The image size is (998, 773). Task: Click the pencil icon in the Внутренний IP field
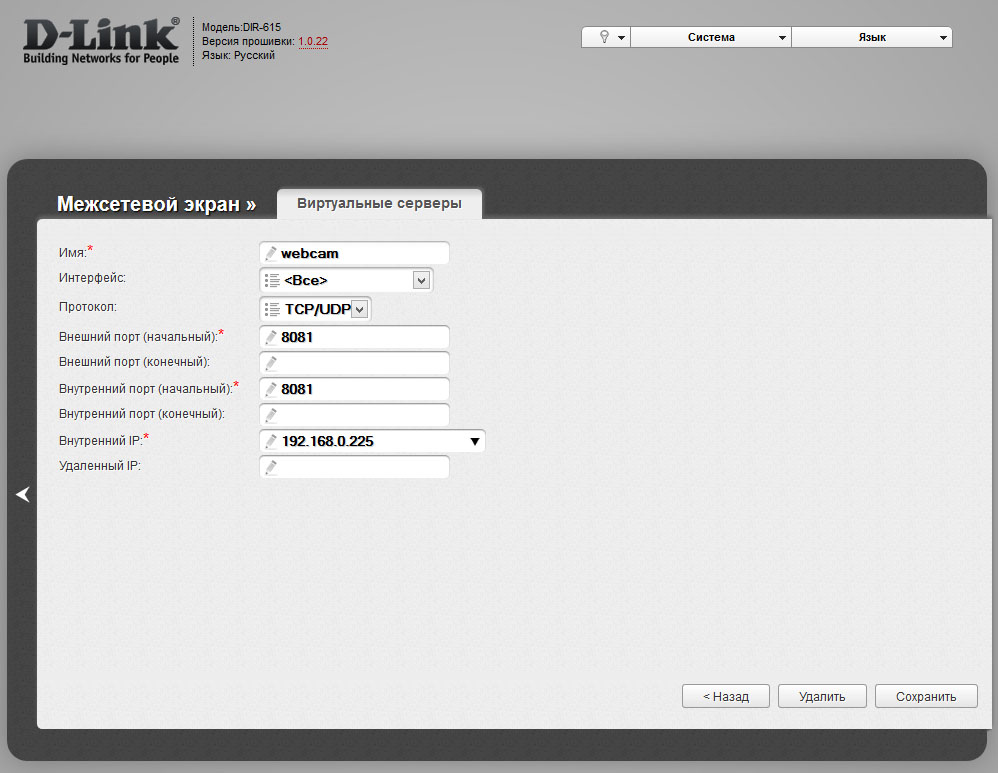click(270, 441)
